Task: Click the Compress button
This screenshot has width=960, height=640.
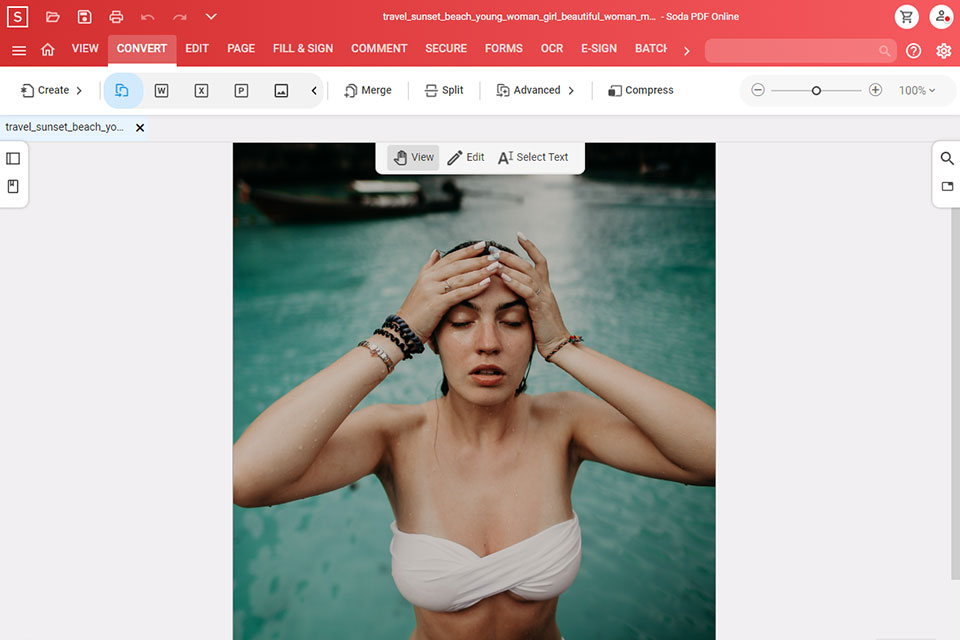Action: [640, 91]
